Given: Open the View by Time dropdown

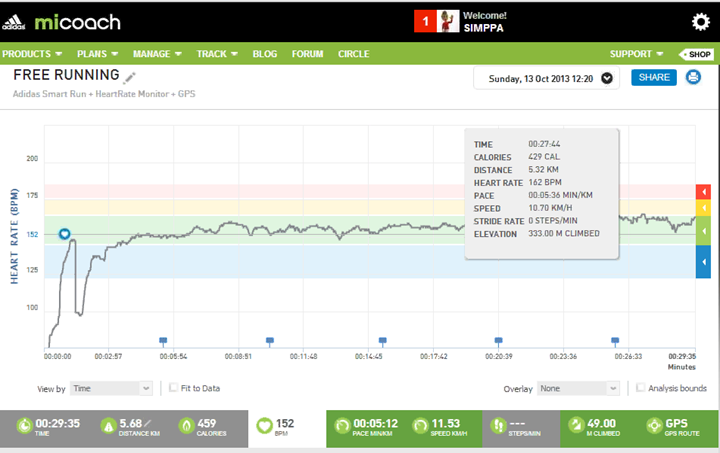Looking at the screenshot, I should [x=111, y=388].
